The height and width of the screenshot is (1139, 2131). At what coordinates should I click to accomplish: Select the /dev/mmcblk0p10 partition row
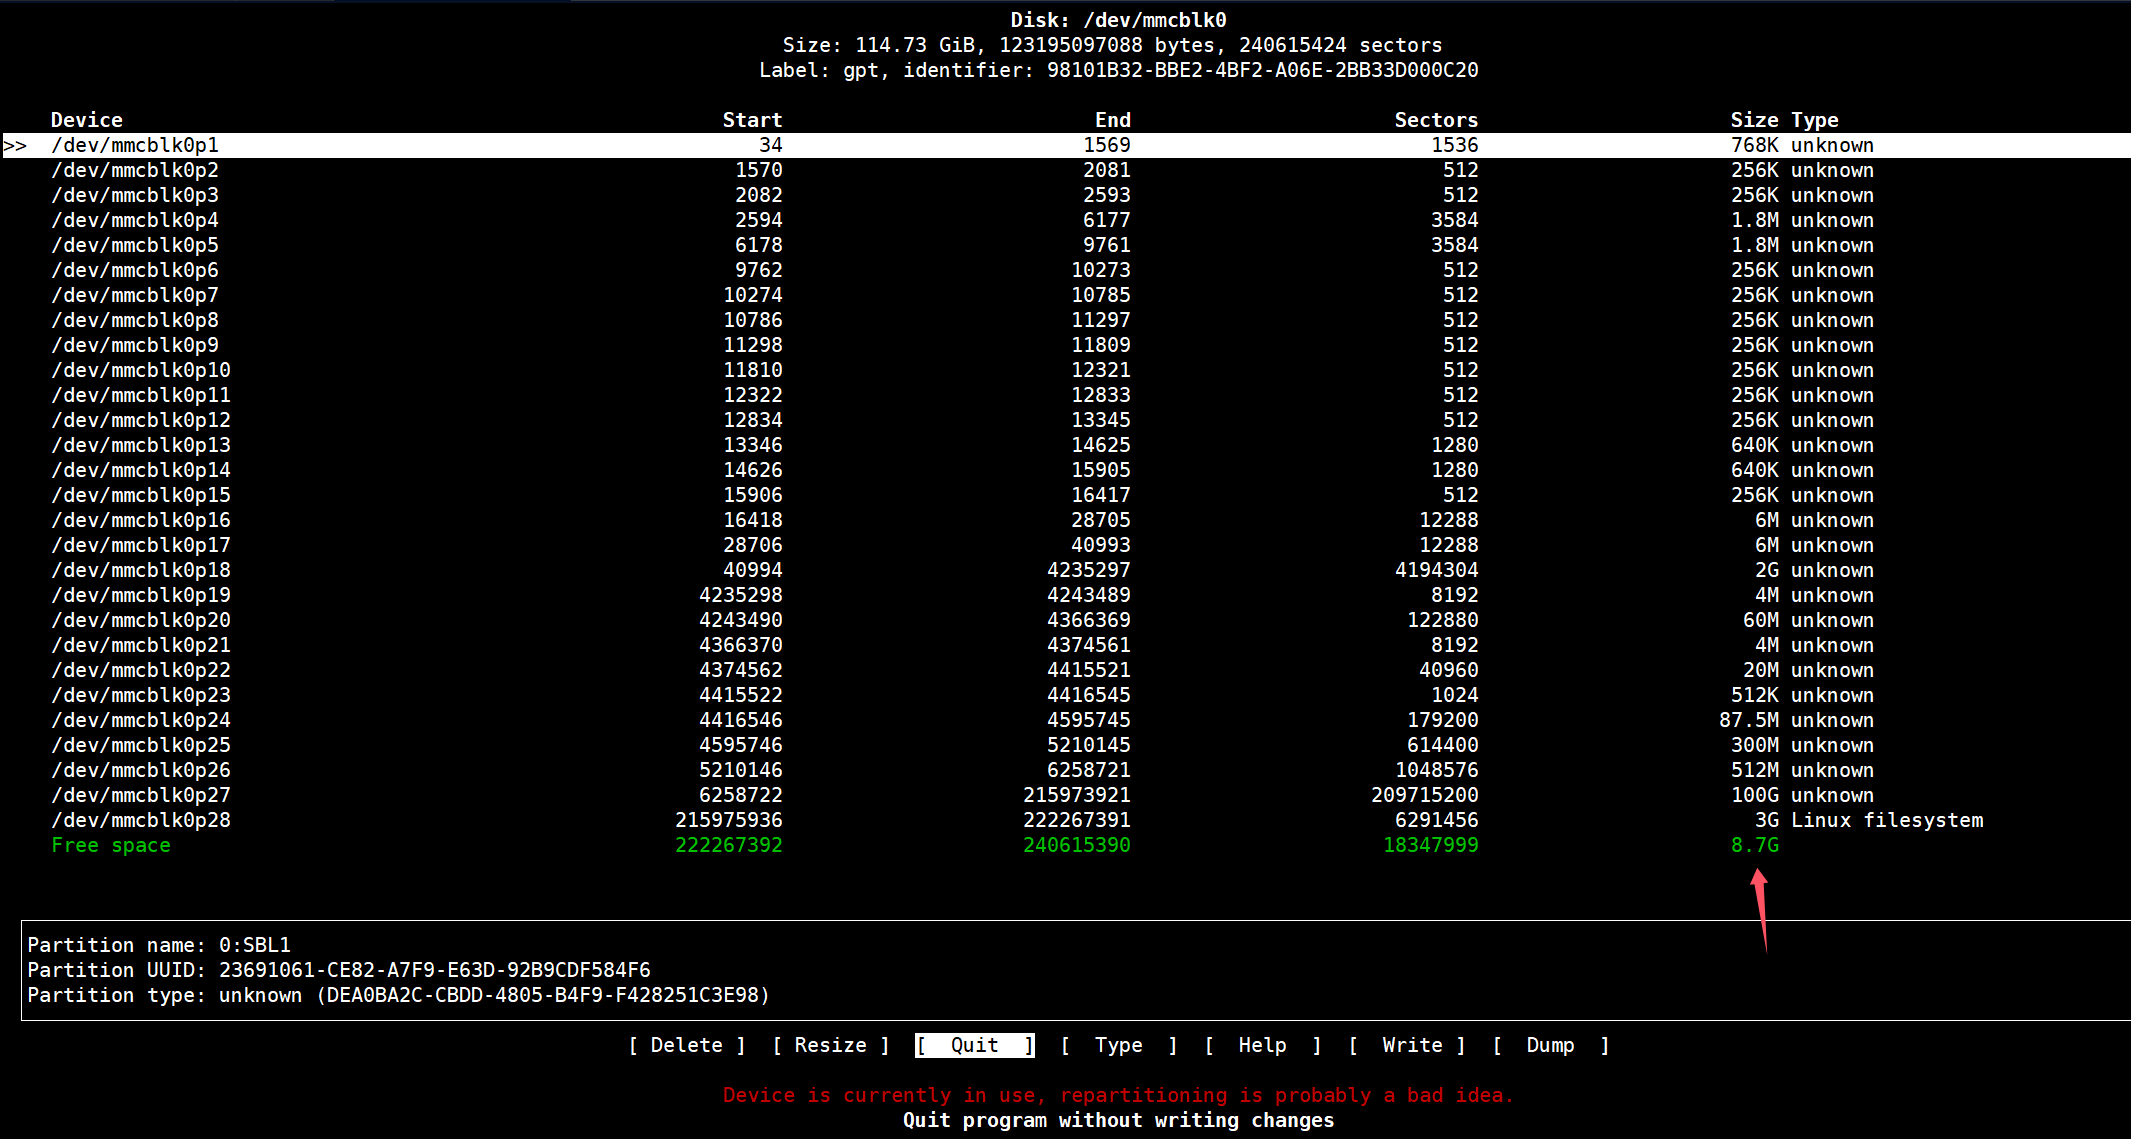tap(141, 370)
